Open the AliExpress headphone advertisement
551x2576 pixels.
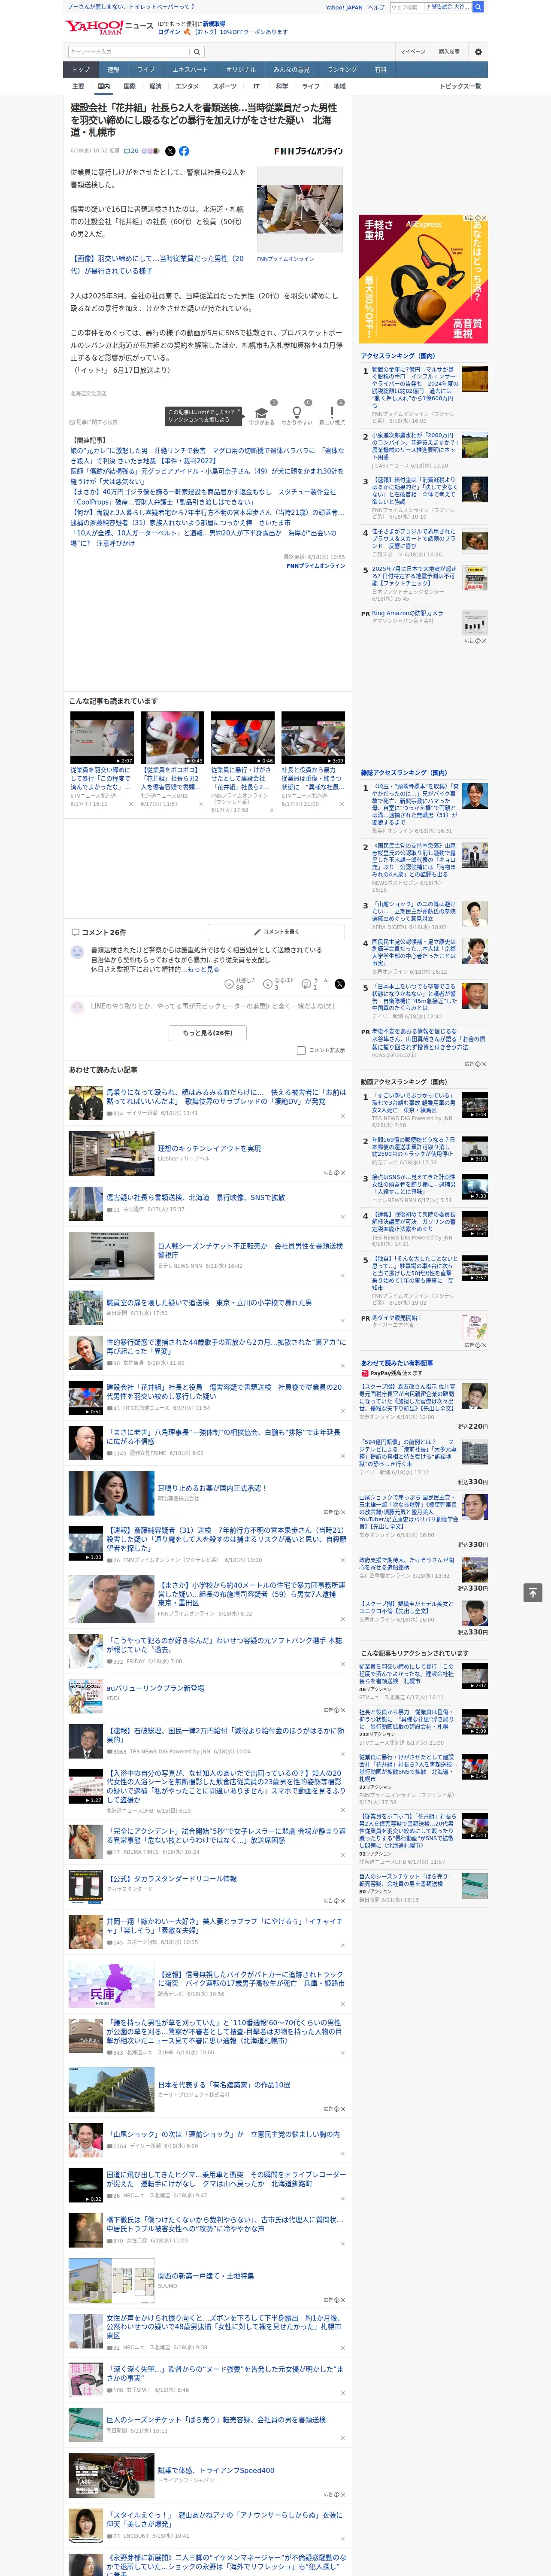tap(424, 279)
